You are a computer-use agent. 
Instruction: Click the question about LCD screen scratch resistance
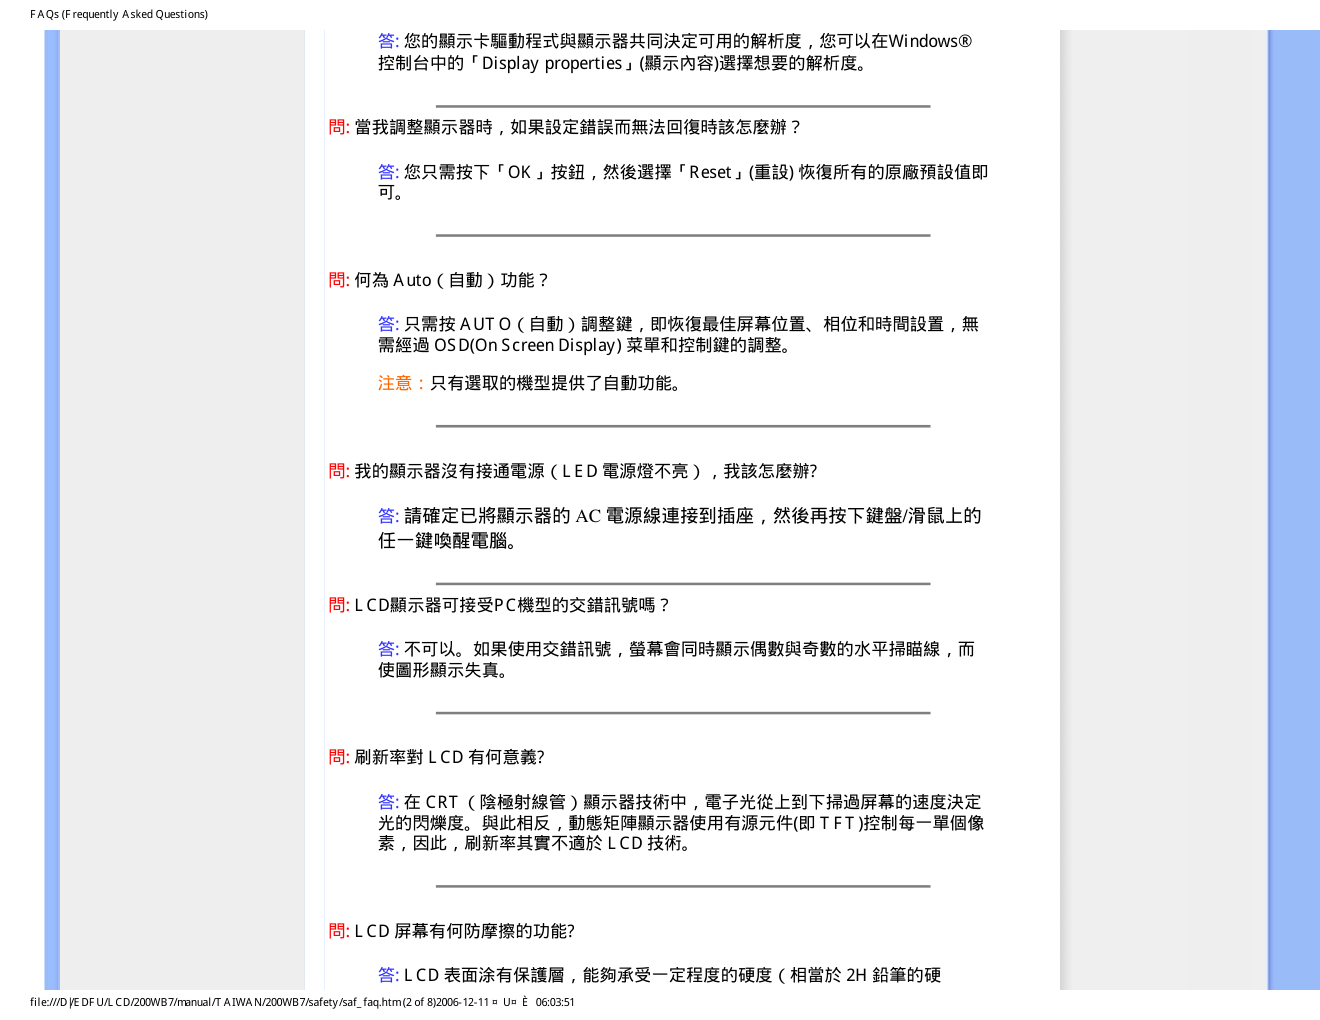[x=452, y=931]
